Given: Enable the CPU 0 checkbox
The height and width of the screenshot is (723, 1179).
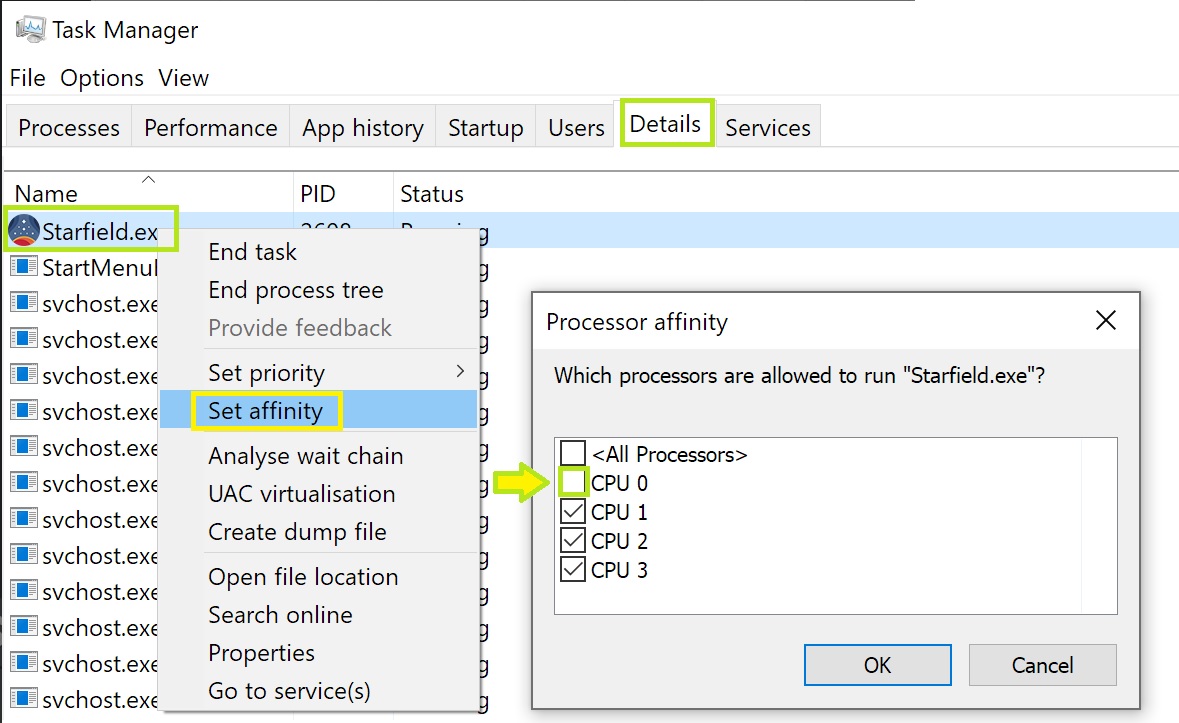Looking at the screenshot, I should (573, 482).
